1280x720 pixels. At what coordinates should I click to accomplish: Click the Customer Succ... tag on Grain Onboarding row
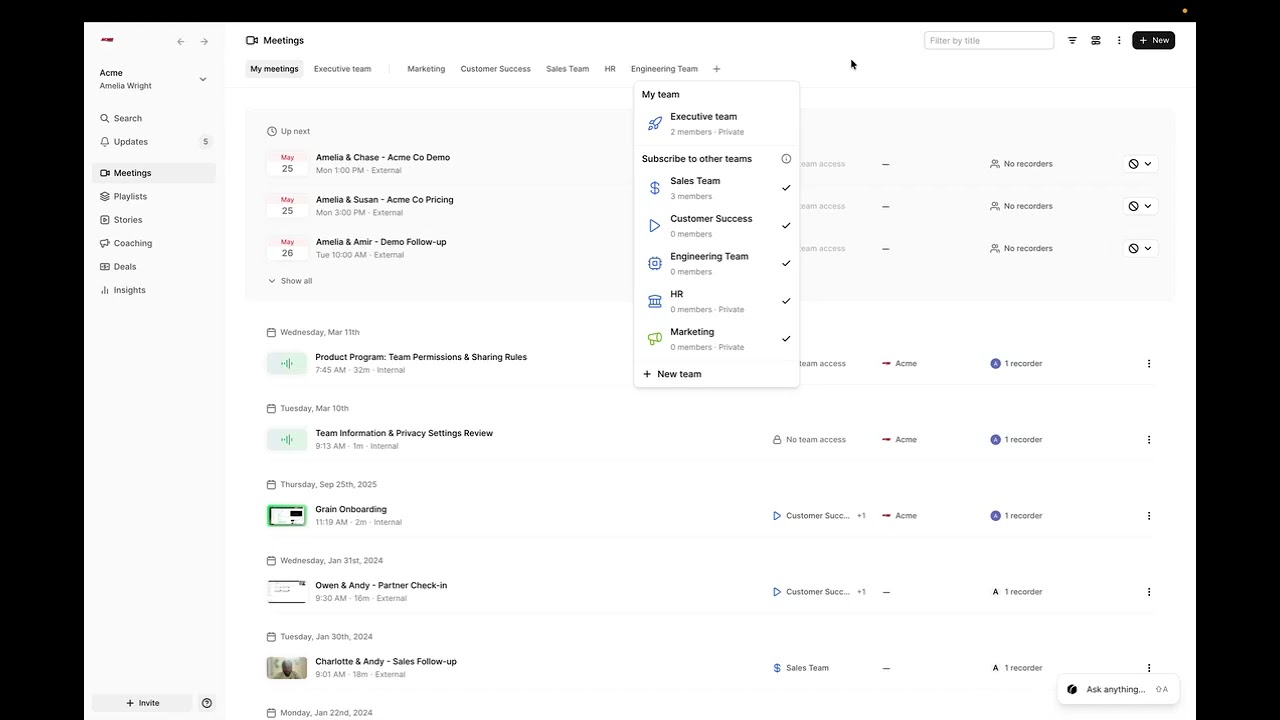[811, 516]
